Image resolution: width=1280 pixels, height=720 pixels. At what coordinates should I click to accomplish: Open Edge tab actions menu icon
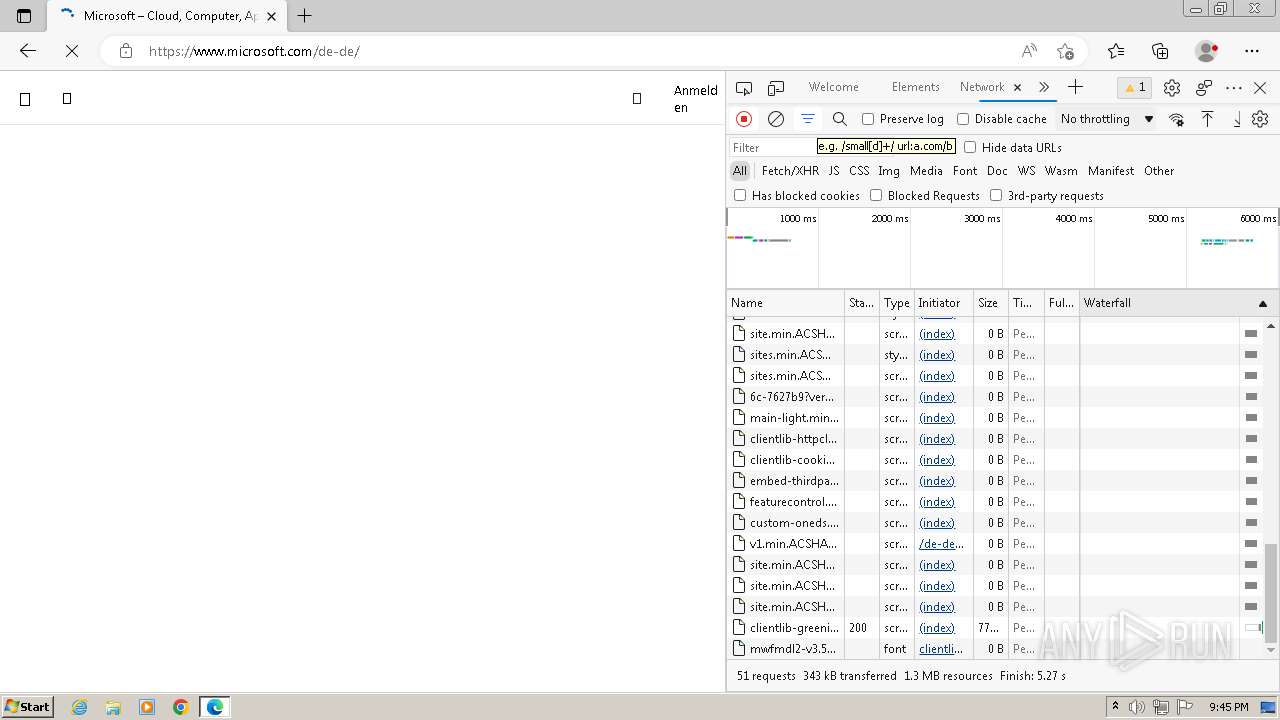pyautogui.click(x=24, y=16)
